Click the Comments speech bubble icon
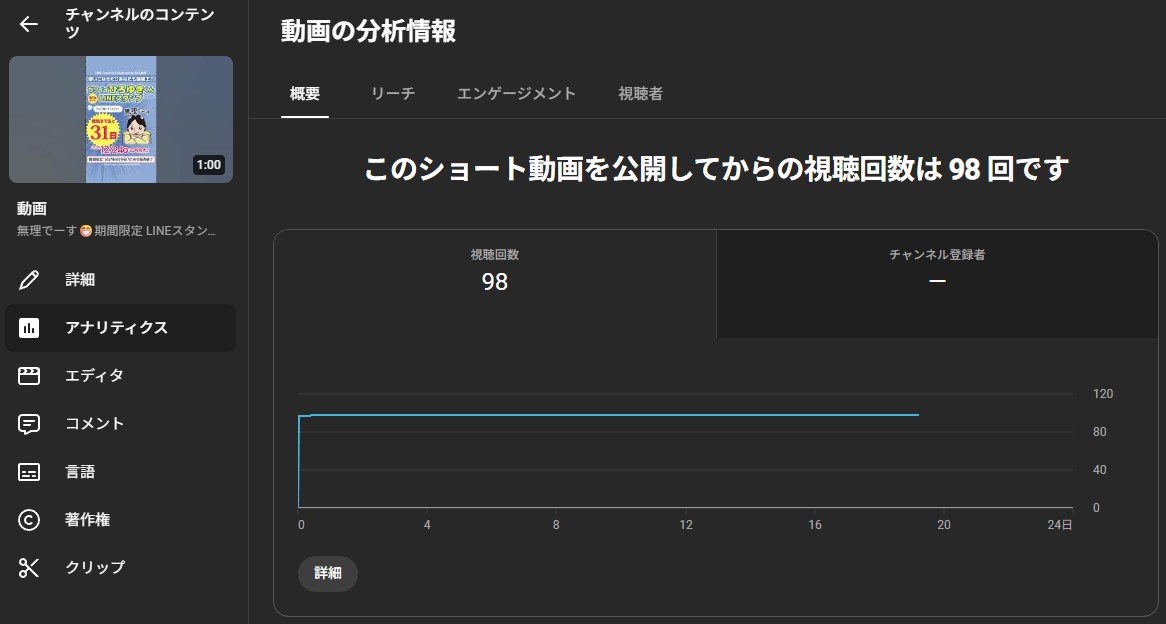Viewport: 1166px width, 624px height. point(29,424)
